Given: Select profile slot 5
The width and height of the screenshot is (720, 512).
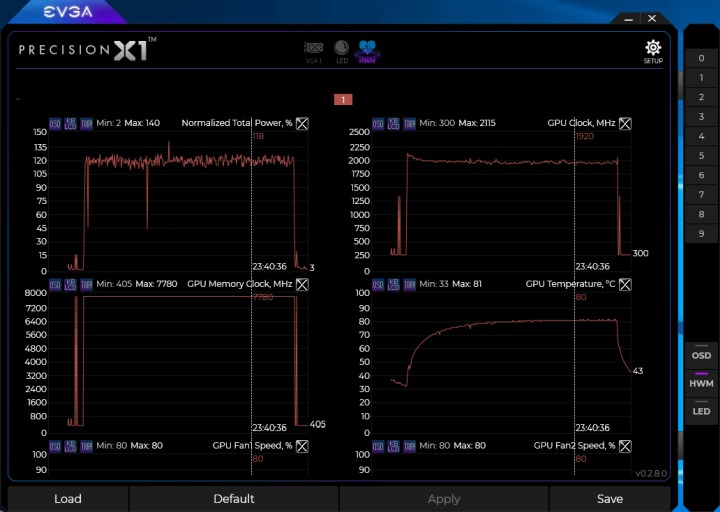Looking at the screenshot, I should pyautogui.click(x=701, y=156).
